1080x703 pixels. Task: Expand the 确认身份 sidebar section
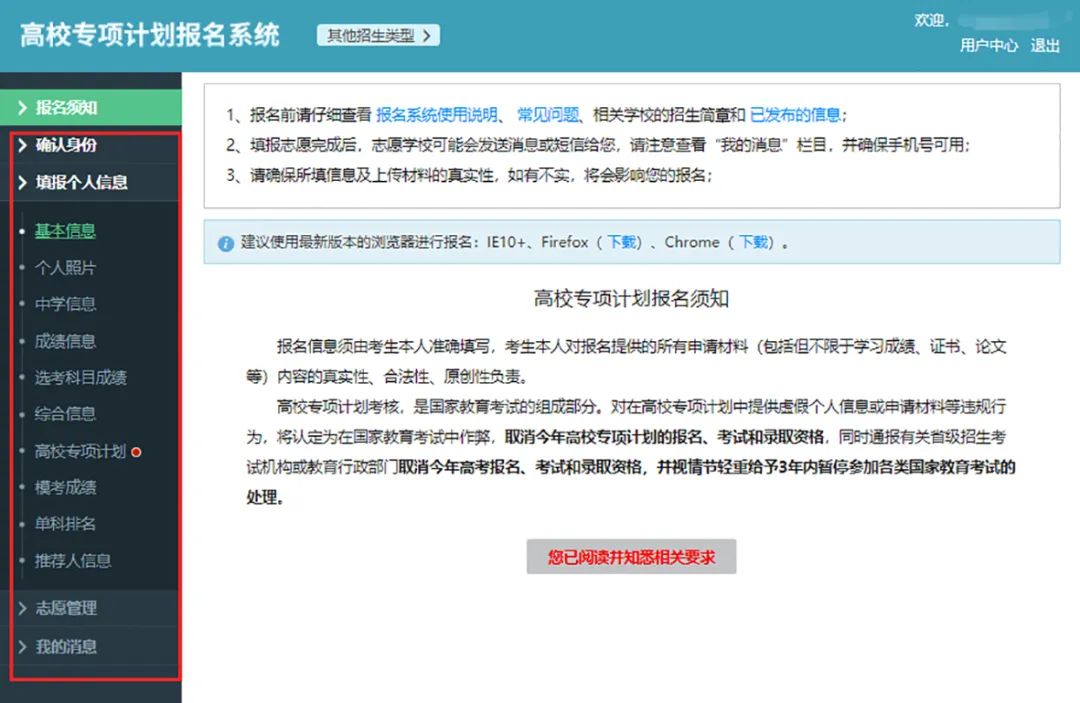coord(66,145)
